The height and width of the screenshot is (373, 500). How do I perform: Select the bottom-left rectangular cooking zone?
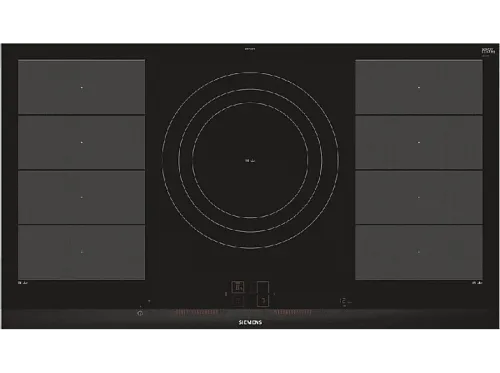[82, 252]
